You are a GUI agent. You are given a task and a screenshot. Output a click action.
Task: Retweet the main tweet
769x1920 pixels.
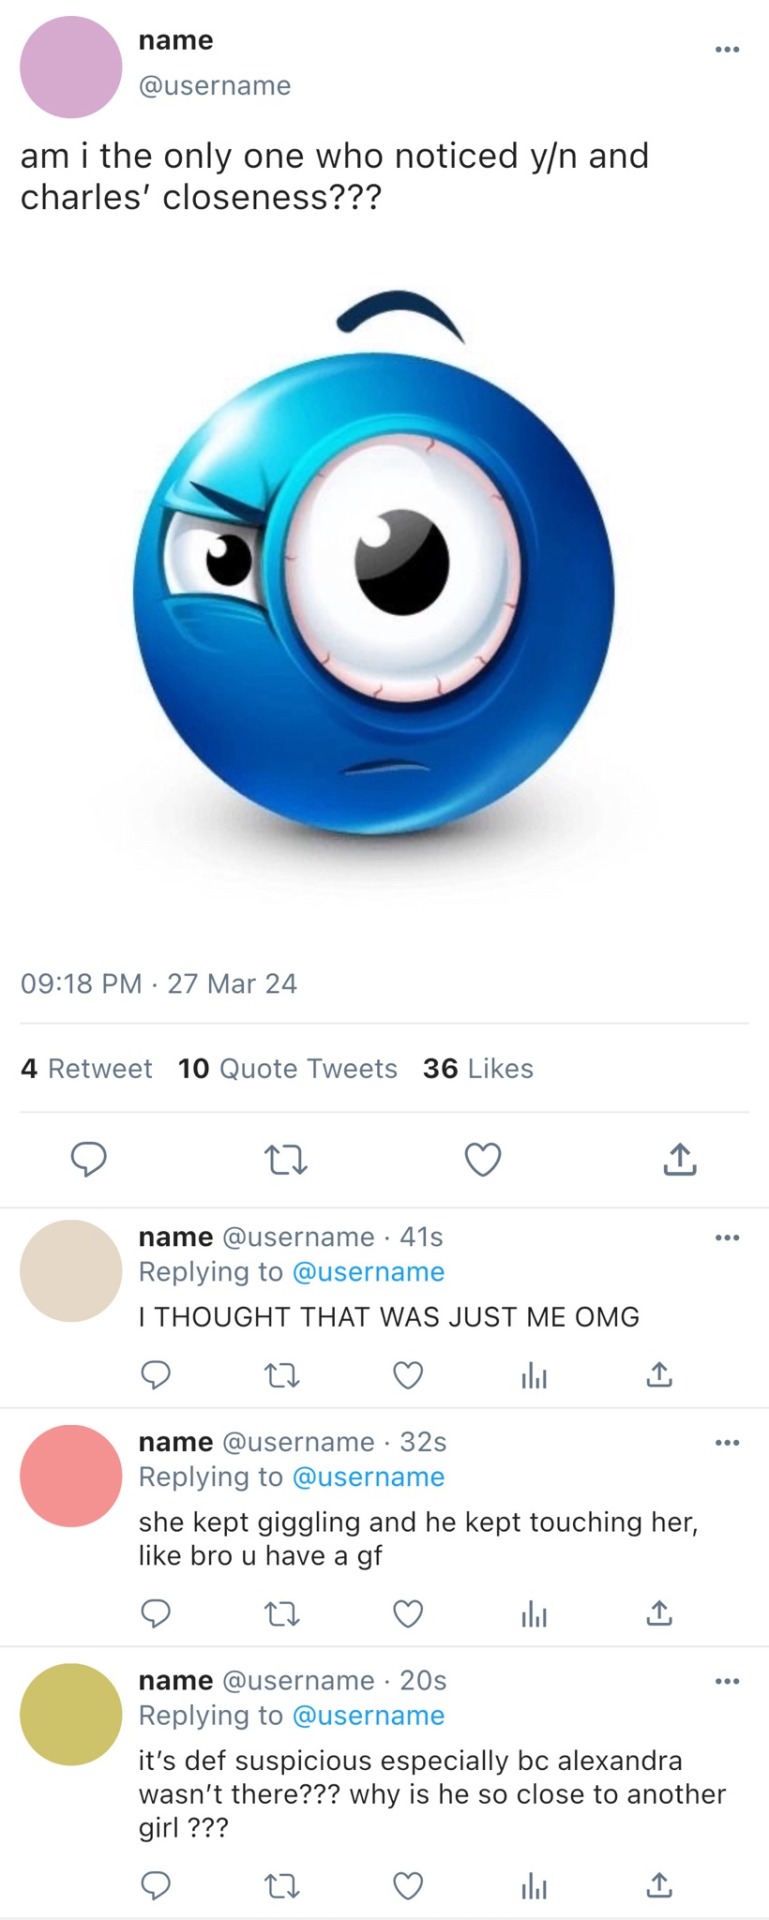[x=284, y=1160]
